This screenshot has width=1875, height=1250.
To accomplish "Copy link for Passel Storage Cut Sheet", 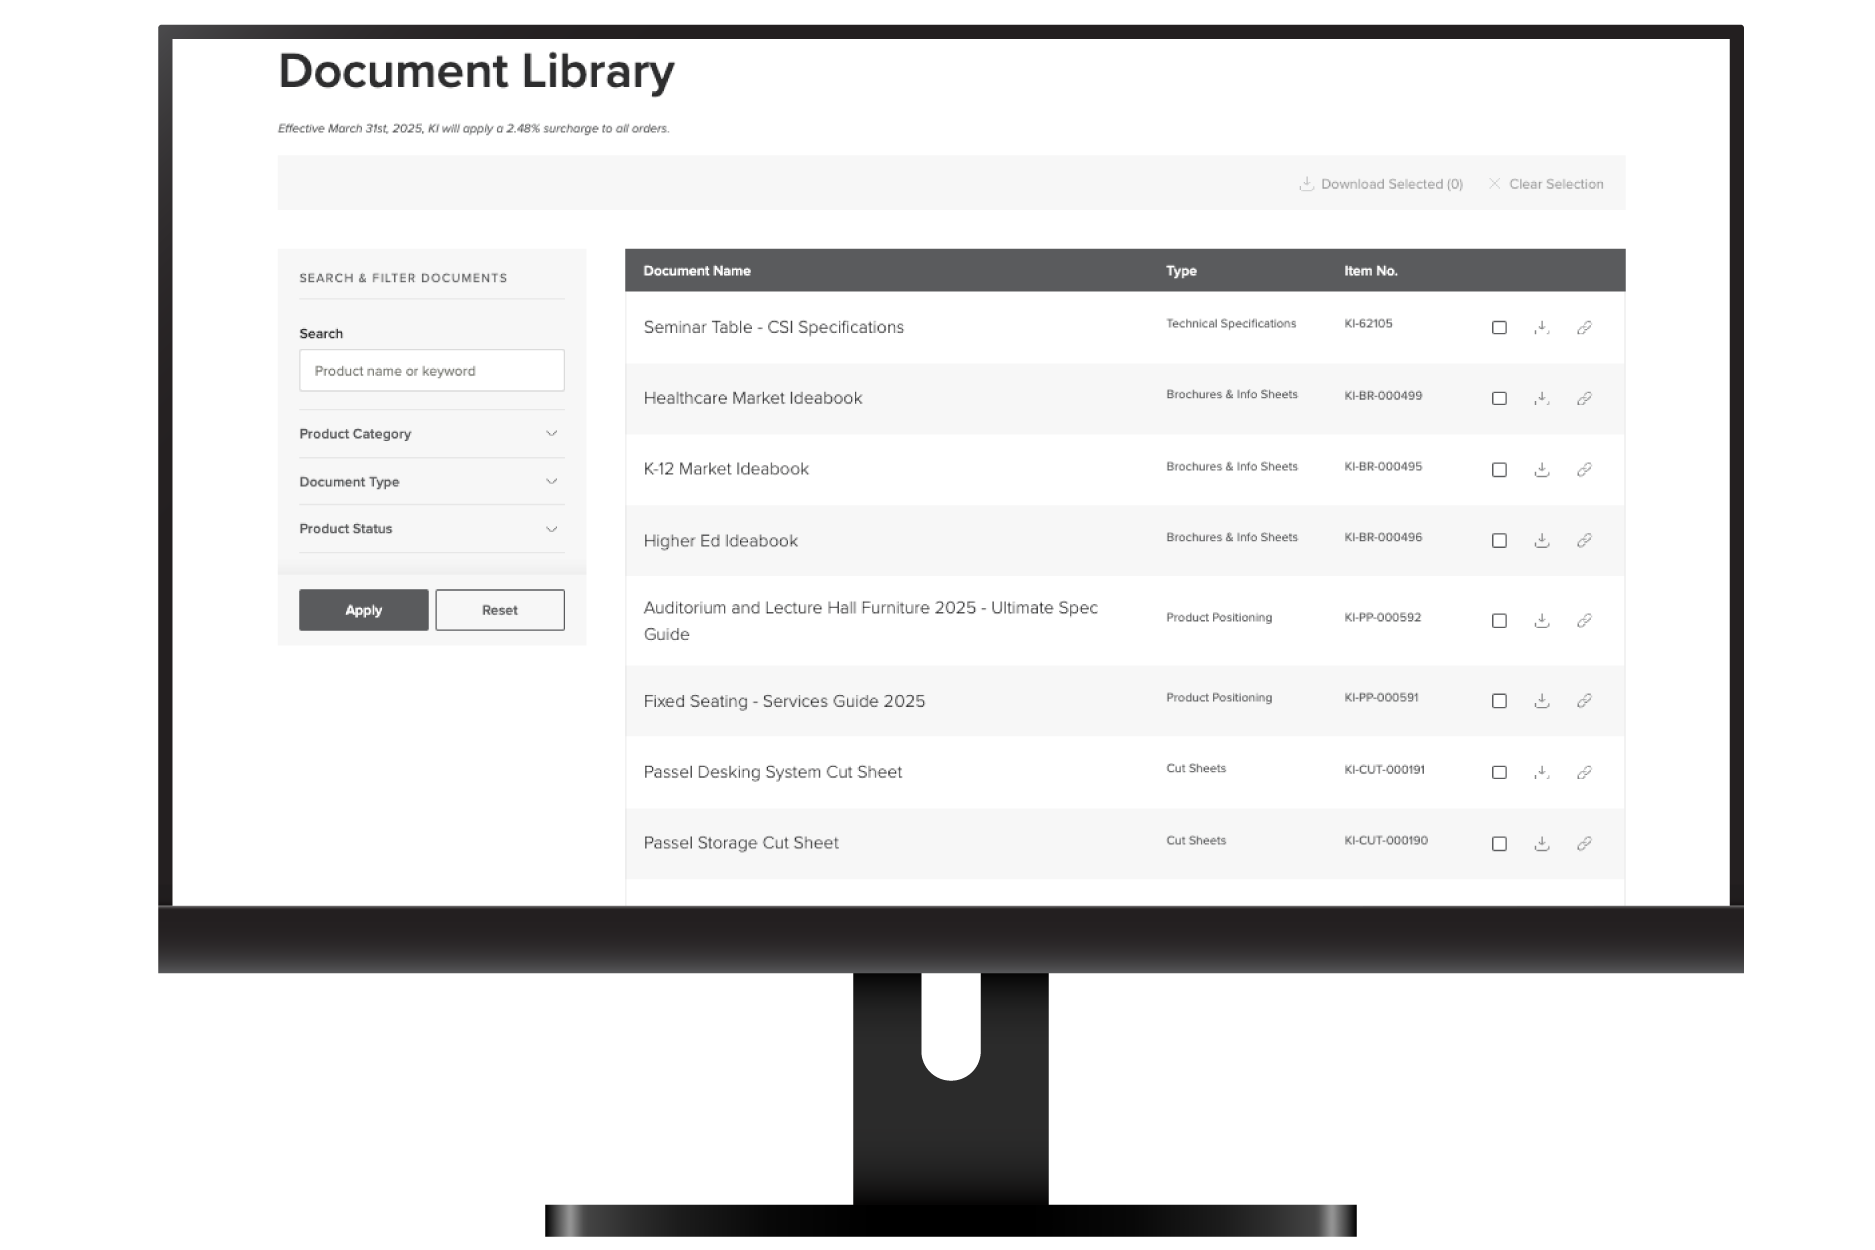I will click(x=1584, y=844).
